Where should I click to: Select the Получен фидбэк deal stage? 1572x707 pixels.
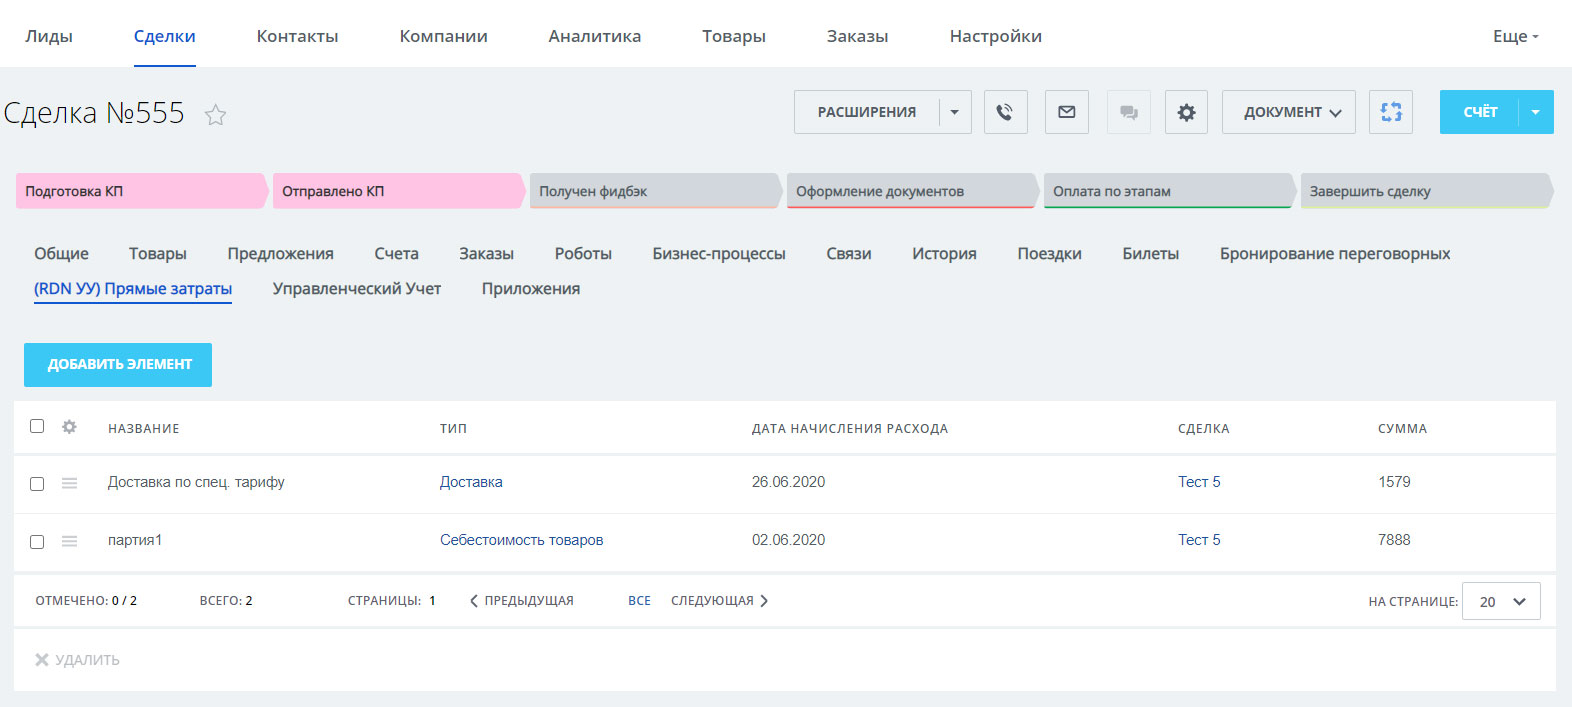tap(652, 191)
